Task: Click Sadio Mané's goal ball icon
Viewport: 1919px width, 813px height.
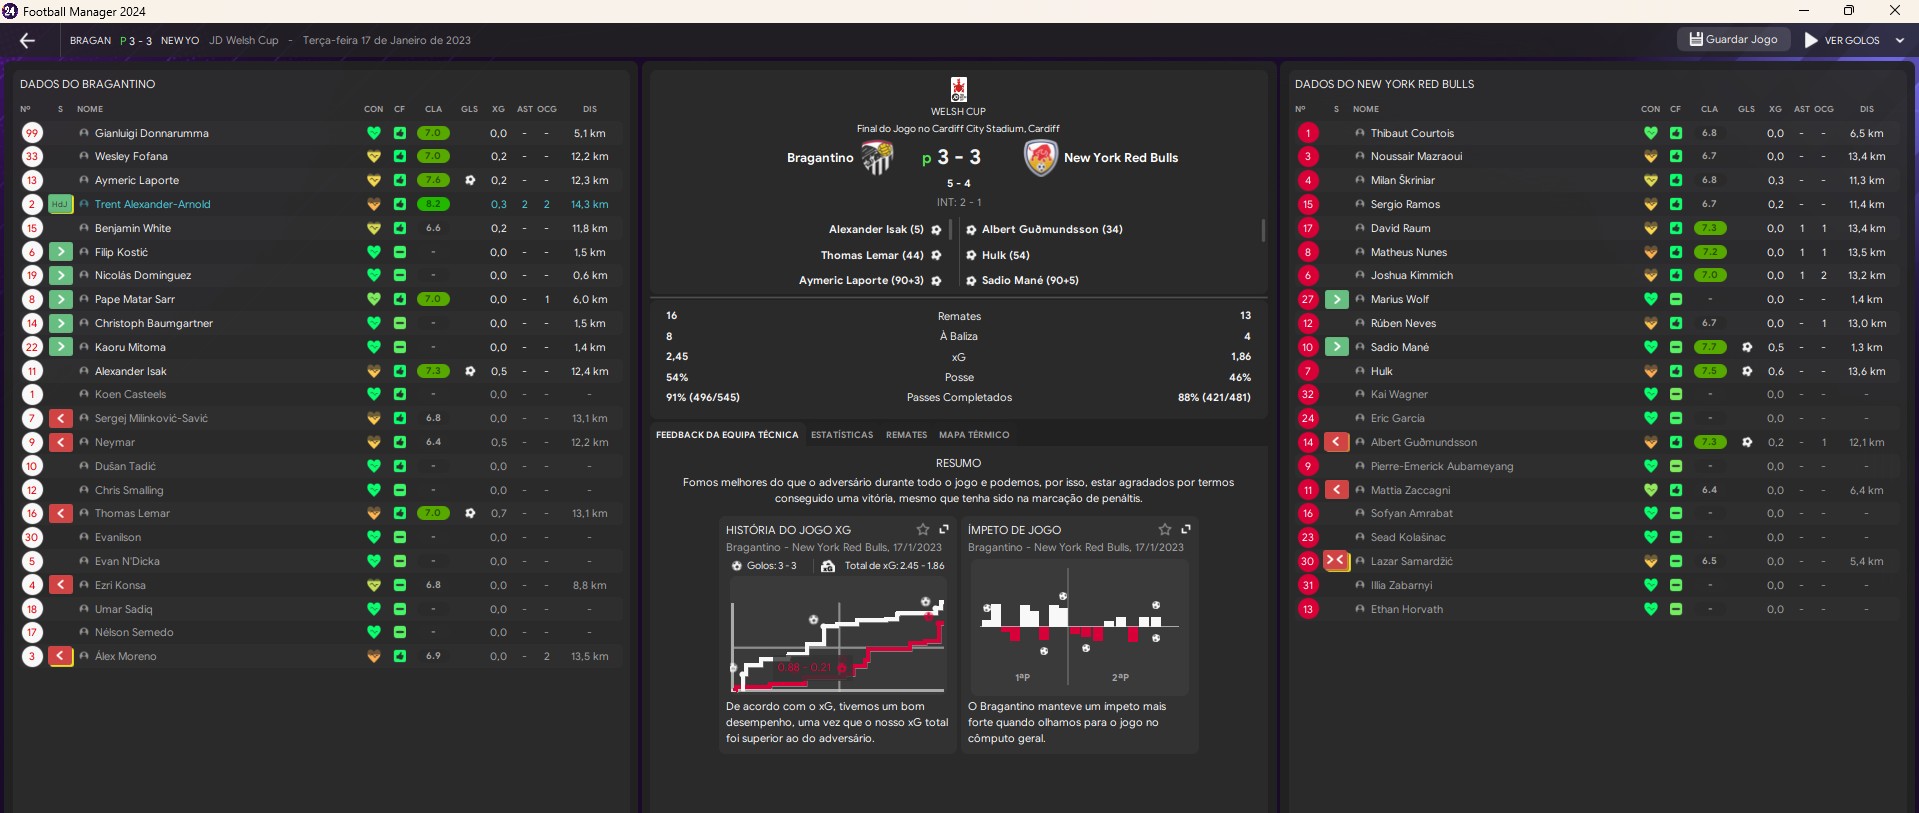Action: pos(1746,347)
